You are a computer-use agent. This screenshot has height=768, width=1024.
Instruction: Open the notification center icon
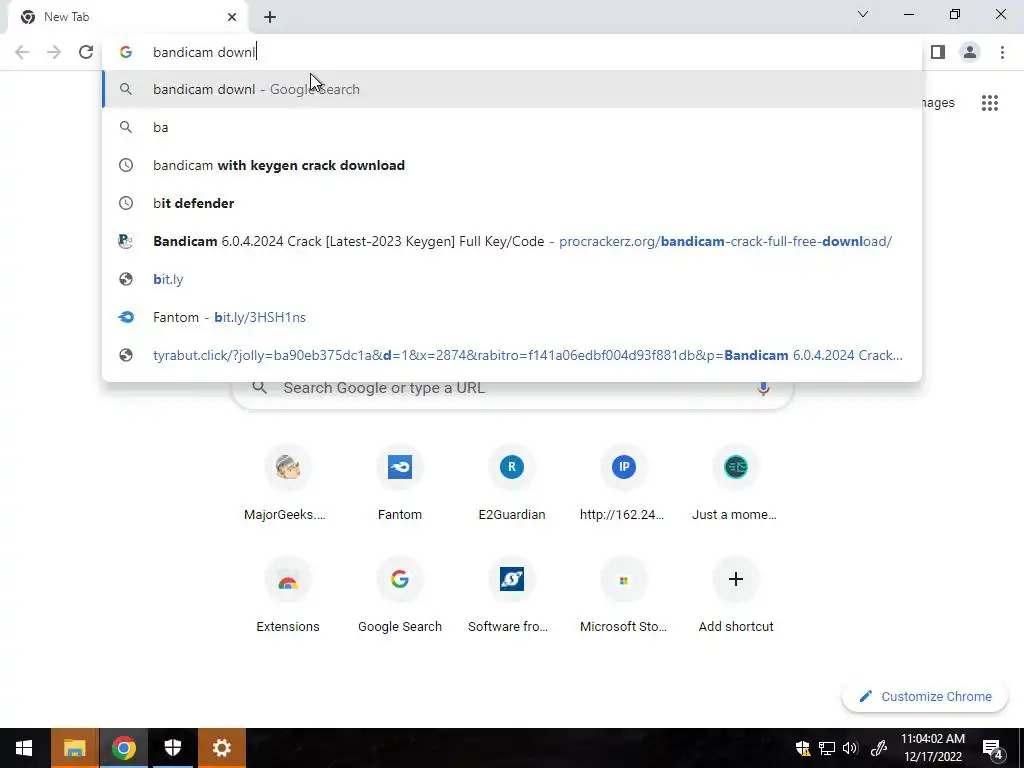click(993, 748)
